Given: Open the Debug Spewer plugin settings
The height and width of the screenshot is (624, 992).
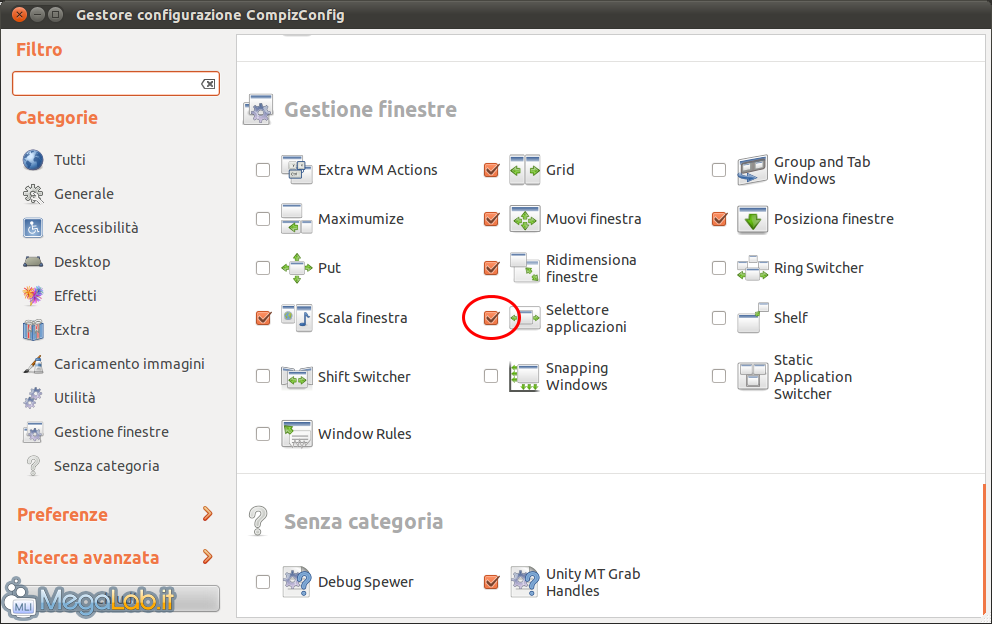Looking at the screenshot, I should tap(366, 582).
